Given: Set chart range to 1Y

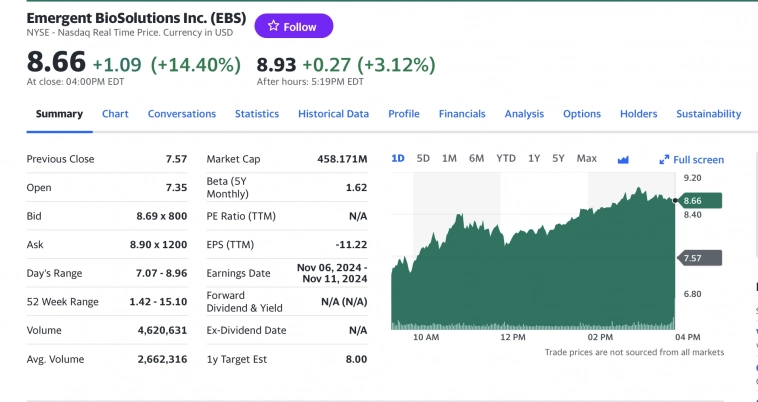Looking at the screenshot, I should coord(534,158).
